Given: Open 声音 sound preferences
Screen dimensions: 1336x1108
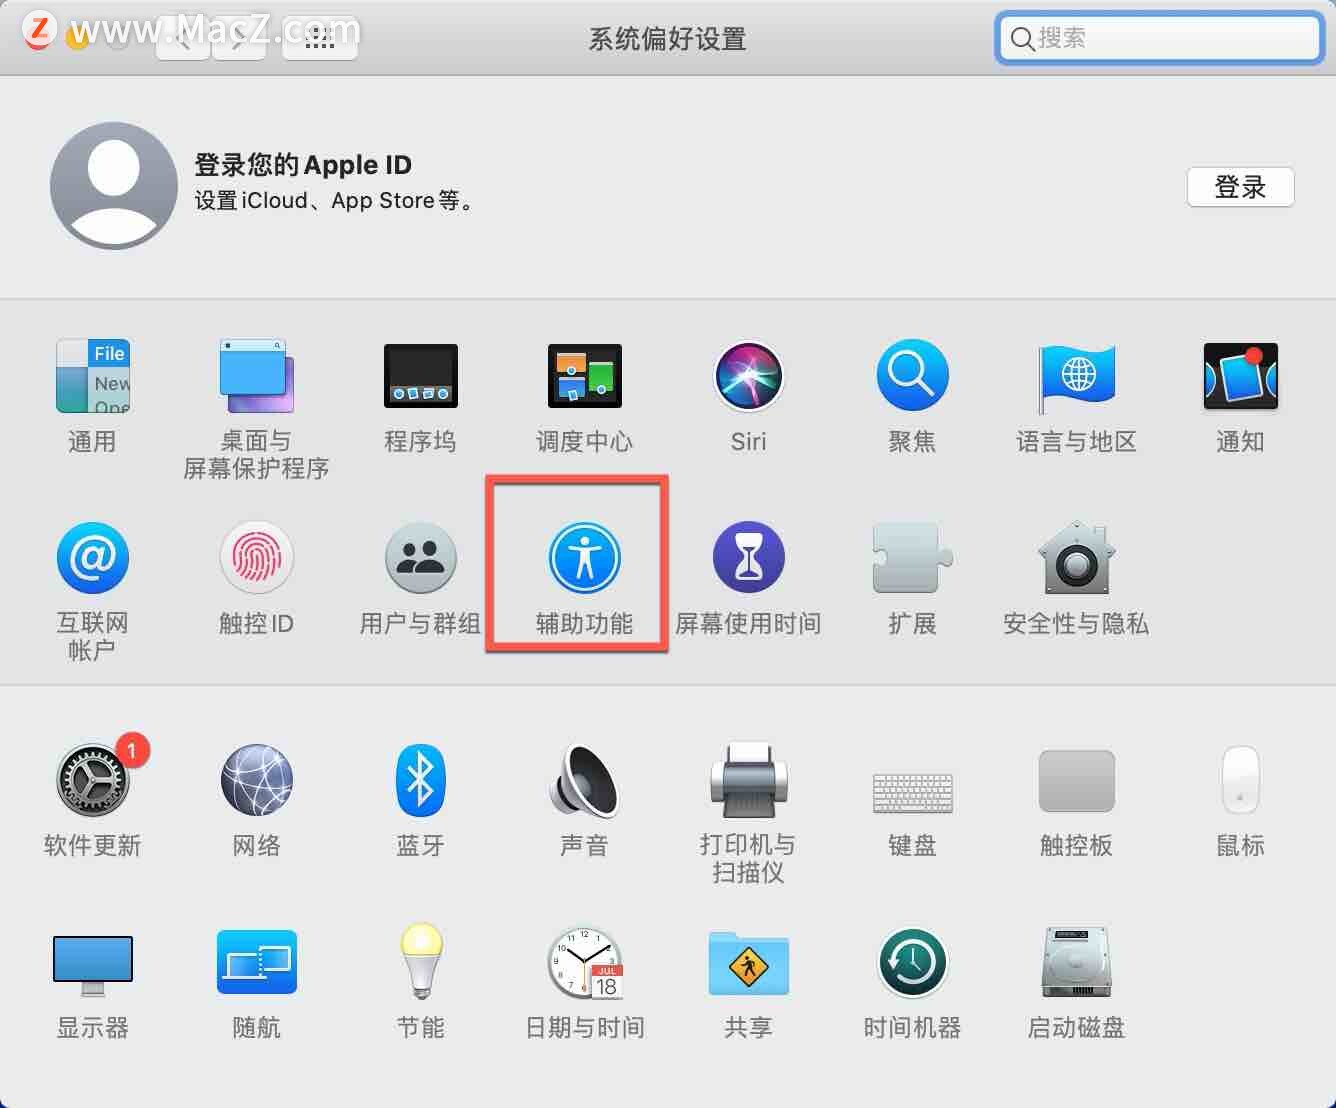Looking at the screenshot, I should pyautogui.click(x=584, y=782).
